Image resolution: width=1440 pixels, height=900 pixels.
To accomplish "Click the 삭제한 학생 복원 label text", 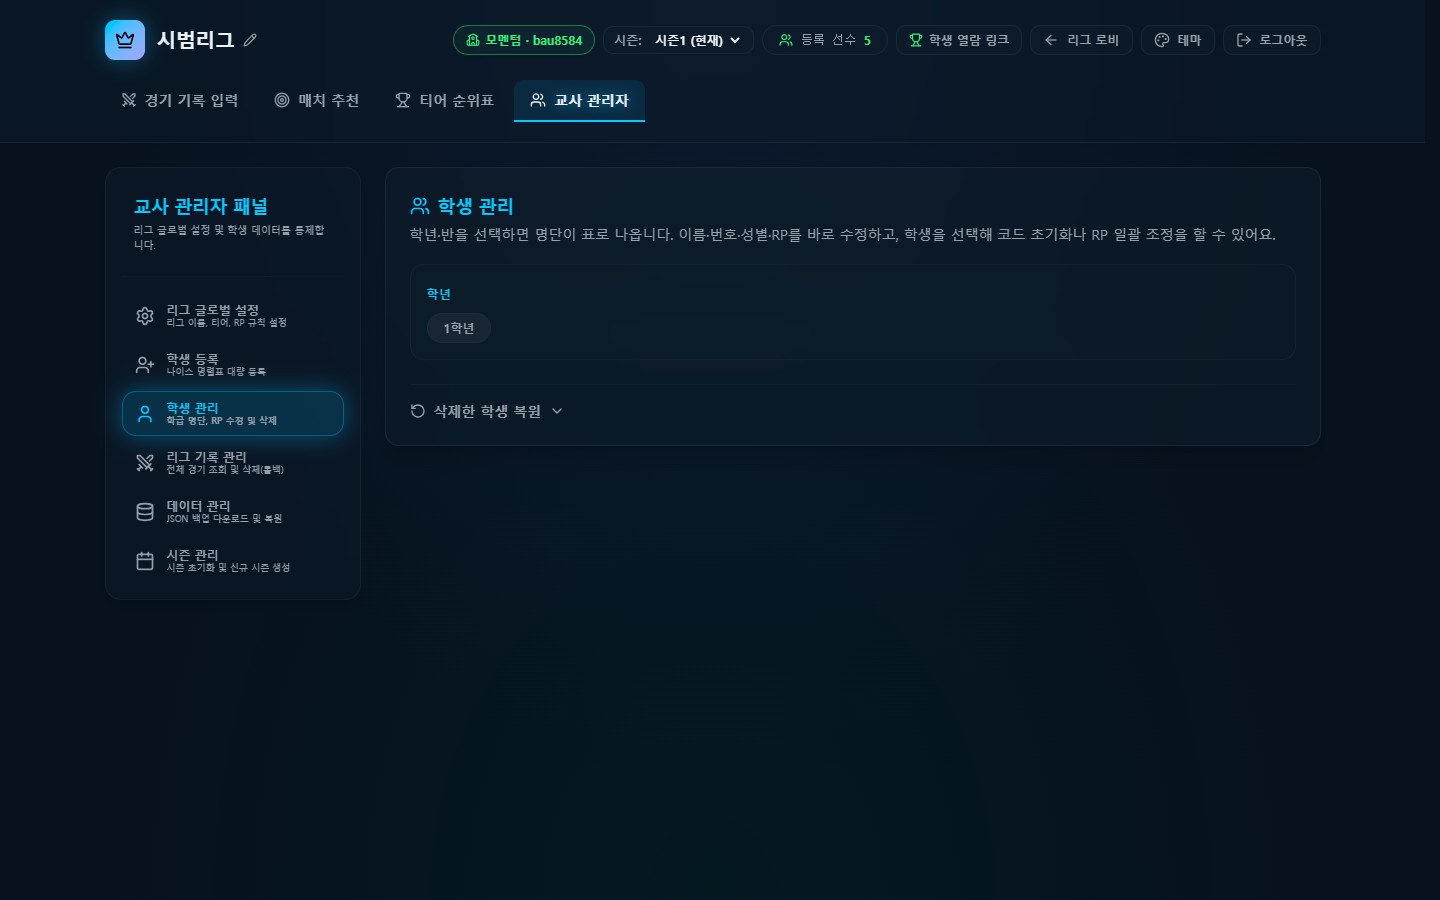I will (x=487, y=411).
